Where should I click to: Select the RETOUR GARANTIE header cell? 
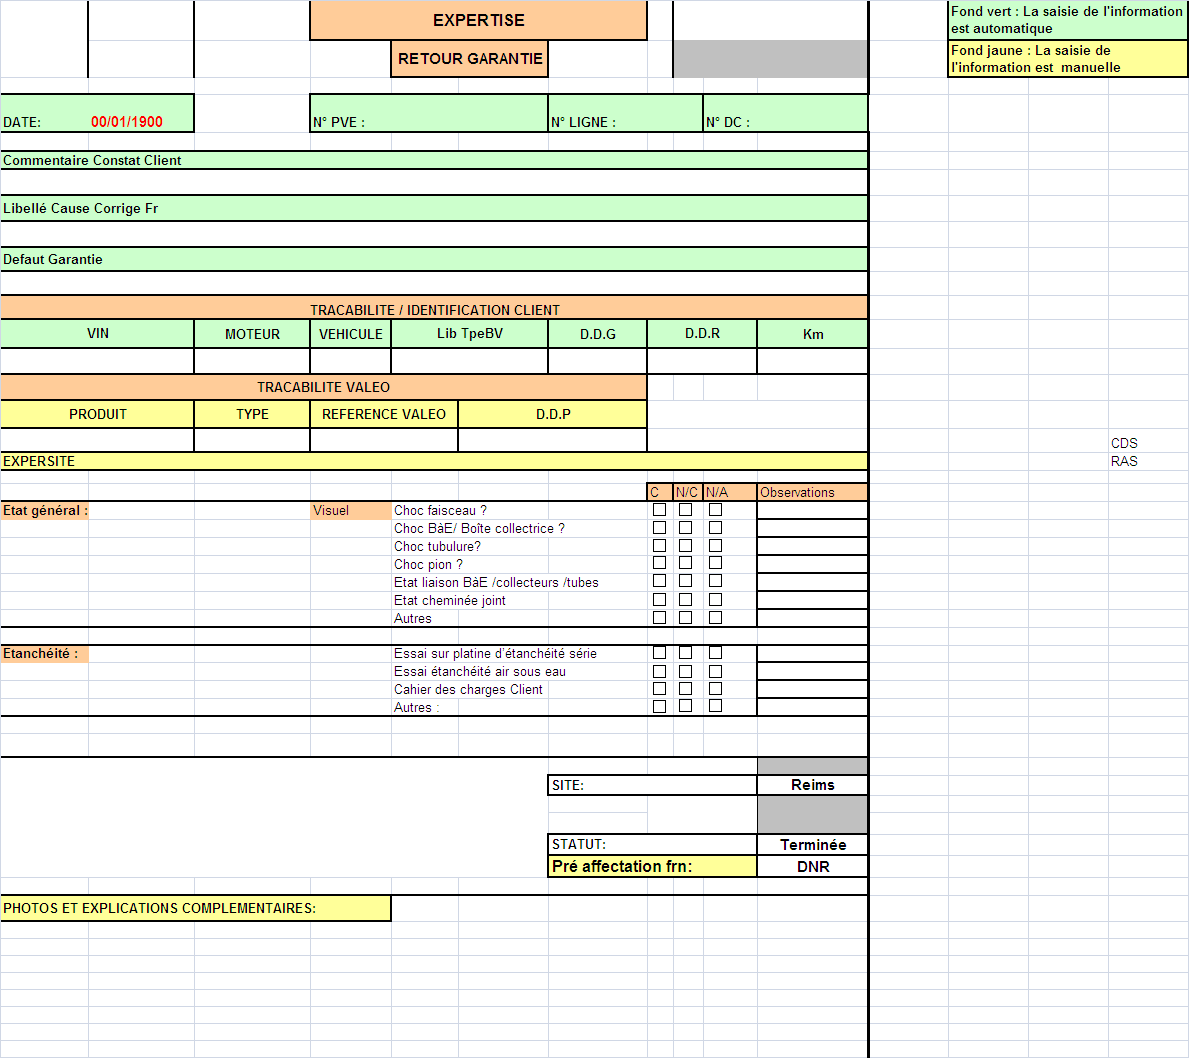point(470,58)
